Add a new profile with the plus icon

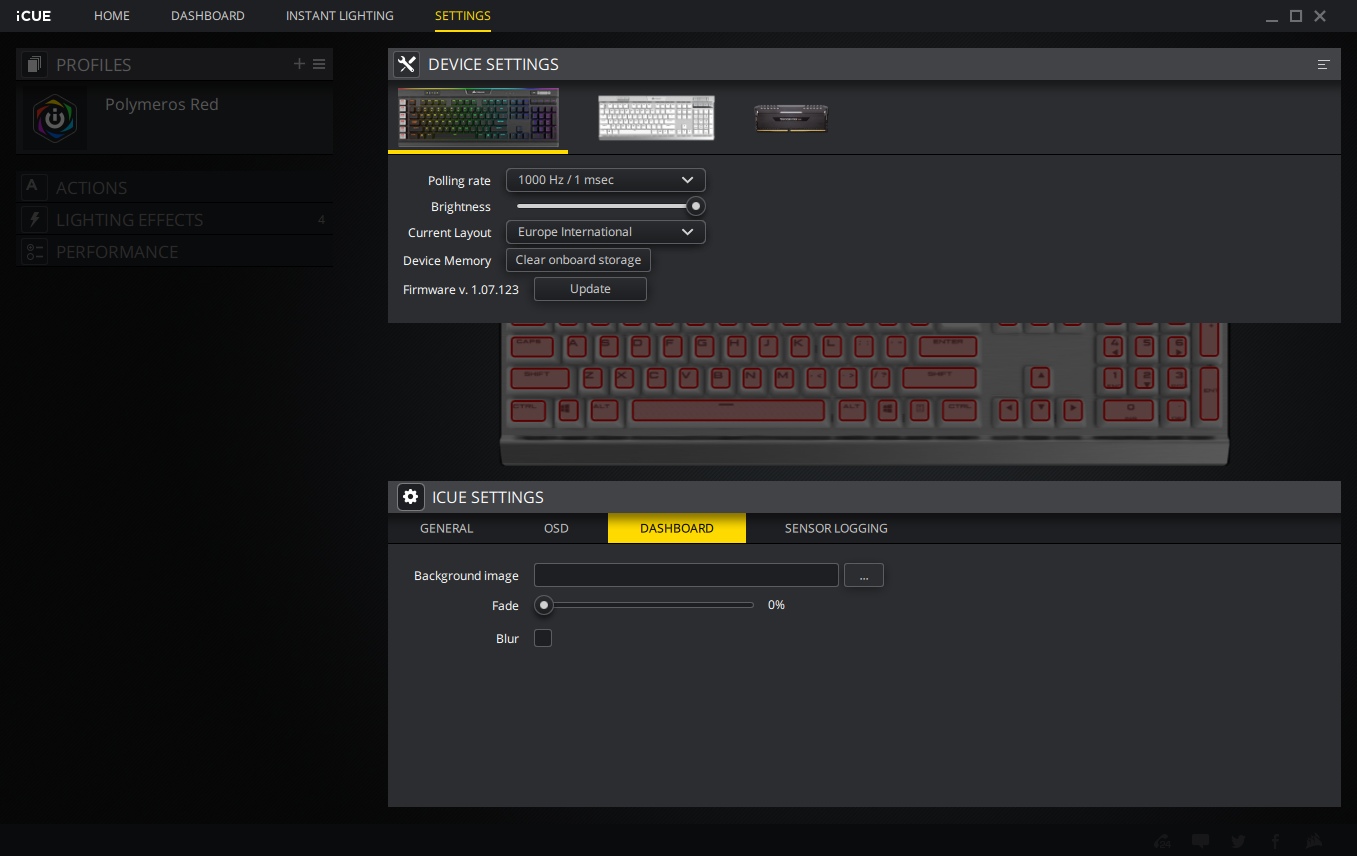pyautogui.click(x=299, y=64)
